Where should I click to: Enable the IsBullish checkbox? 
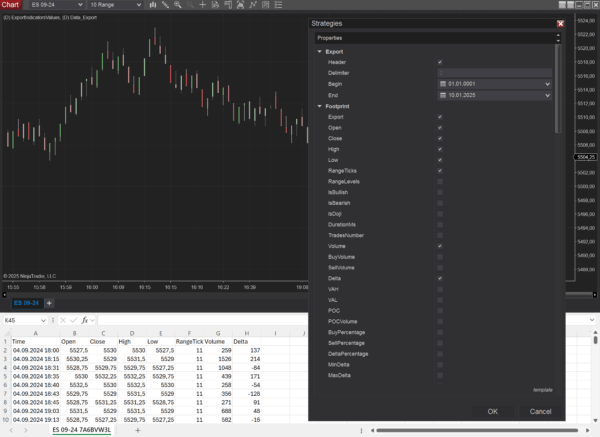click(440, 192)
